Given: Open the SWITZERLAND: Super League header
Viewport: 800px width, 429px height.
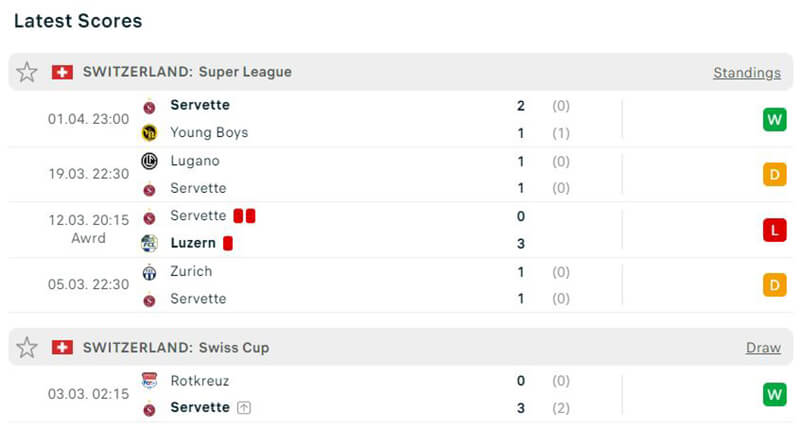Looking at the screenshot, I should [187, 72].
